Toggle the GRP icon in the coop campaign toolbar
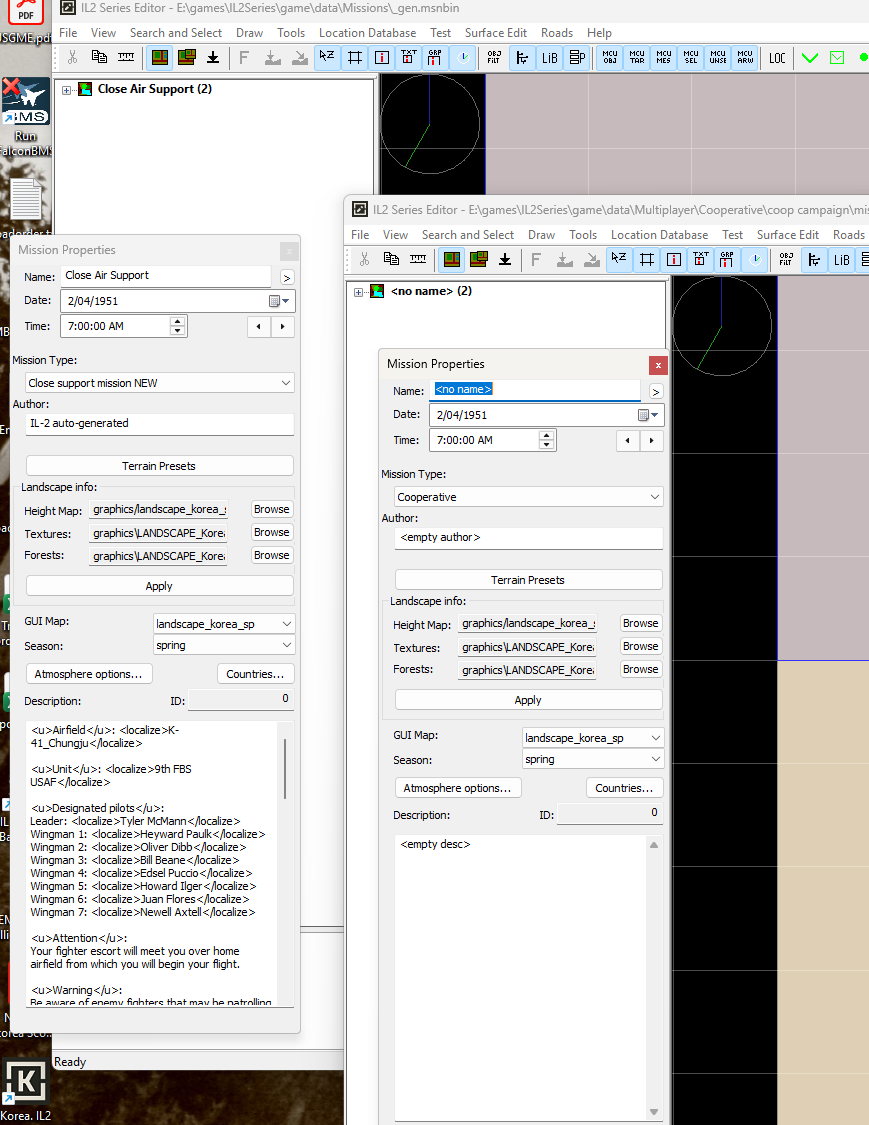Image resolution: width=869 pixels, height=1125 pixels. [727, 260]
